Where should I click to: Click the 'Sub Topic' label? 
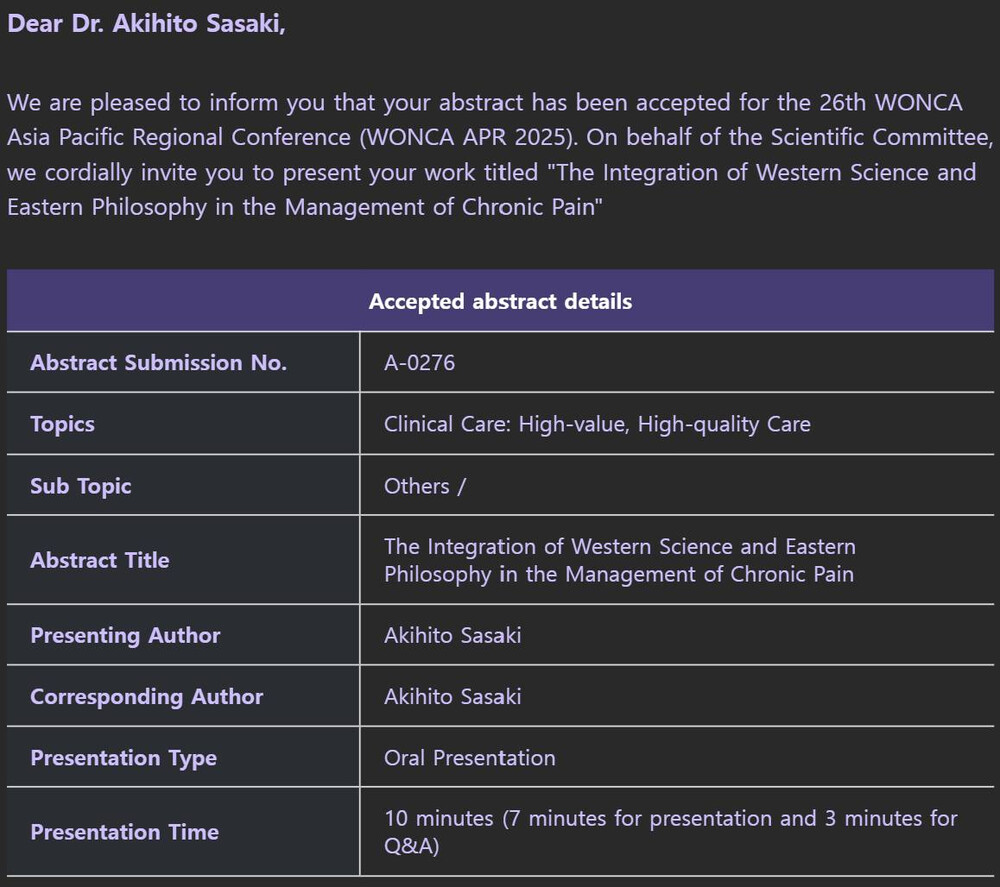(x=81, y=486)
